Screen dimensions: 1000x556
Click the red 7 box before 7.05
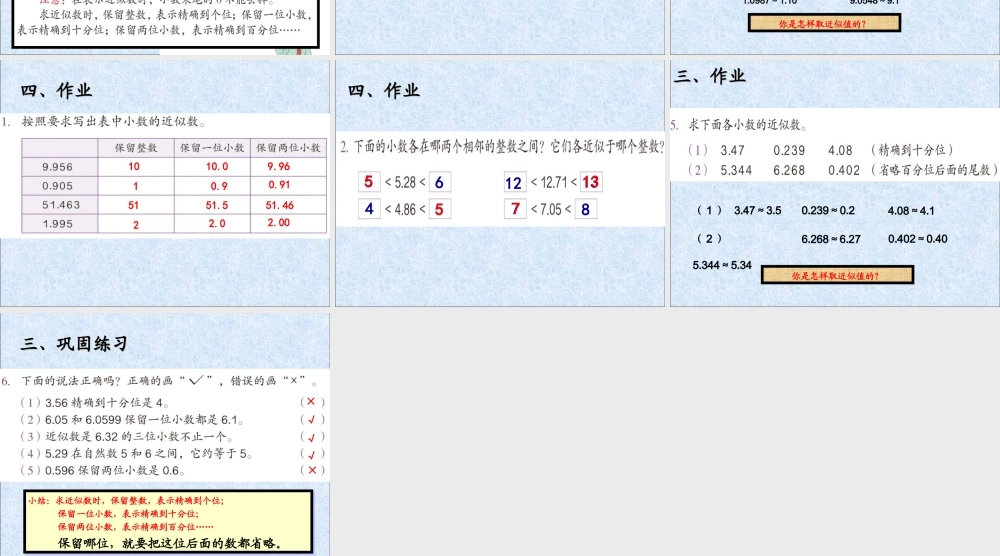click(515, 208)
